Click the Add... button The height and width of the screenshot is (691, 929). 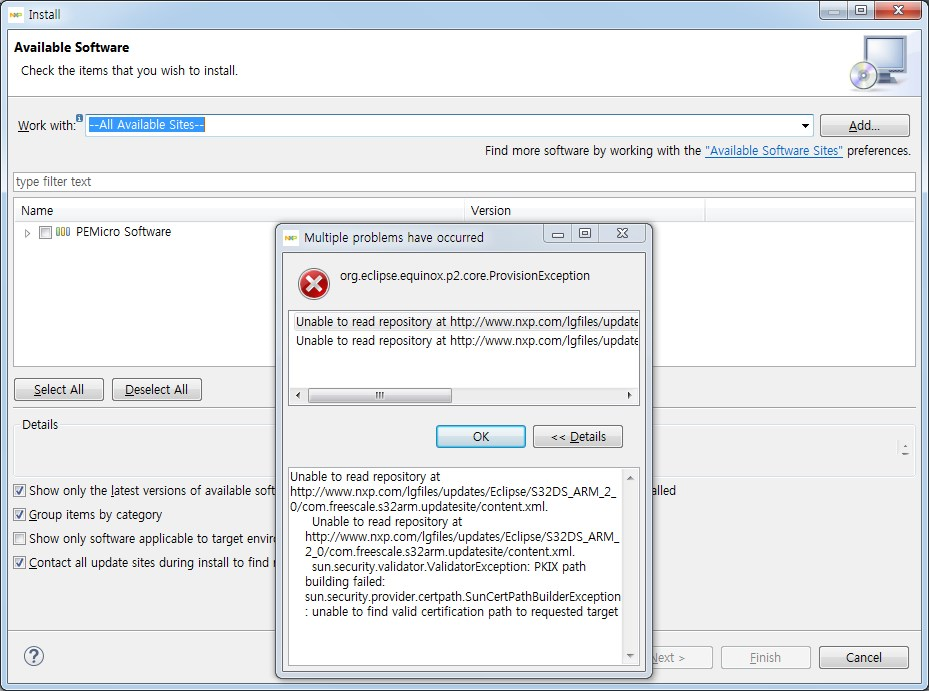click(864, 126)
